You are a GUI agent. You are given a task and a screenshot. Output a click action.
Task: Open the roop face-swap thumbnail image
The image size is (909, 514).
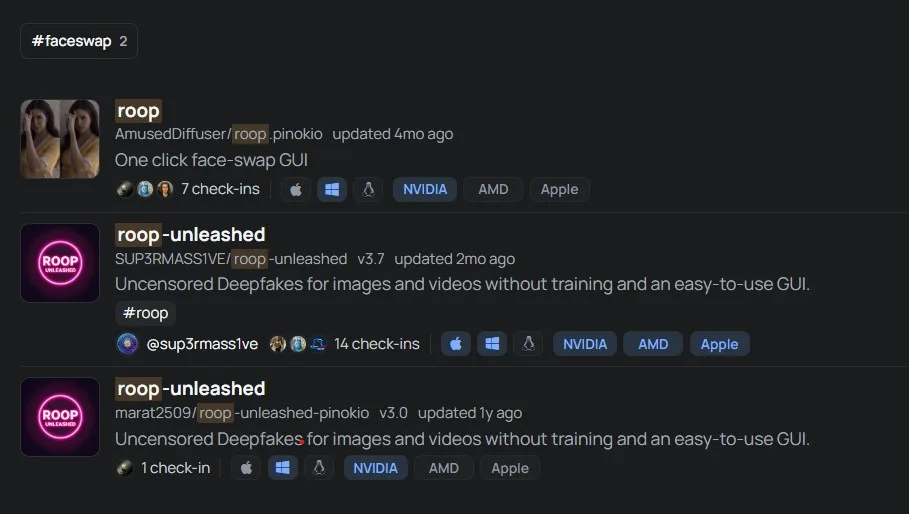(x=60, y=139)
